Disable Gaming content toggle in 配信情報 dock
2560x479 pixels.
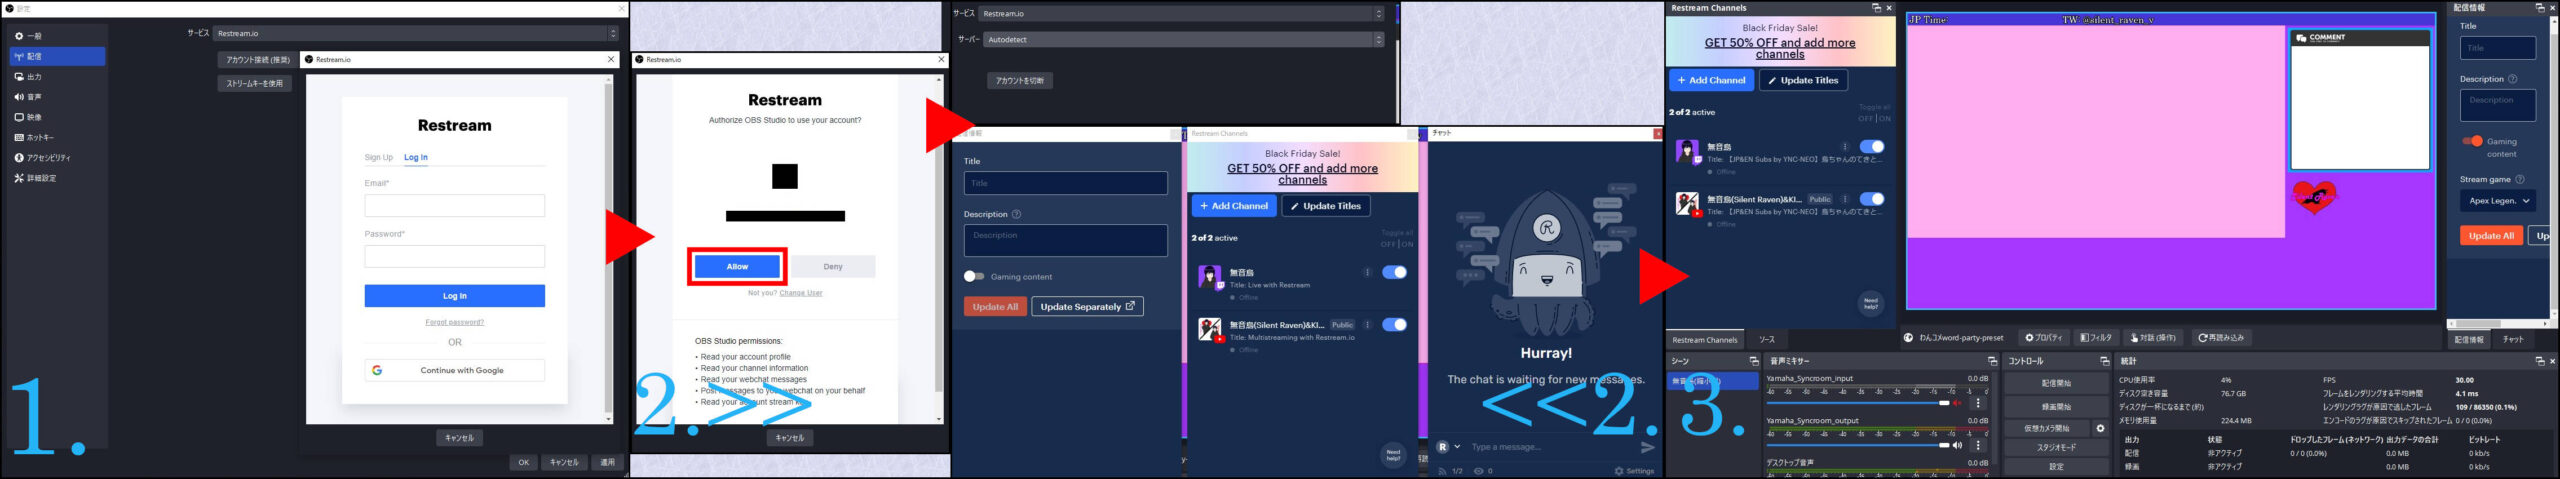[2473, 141]
